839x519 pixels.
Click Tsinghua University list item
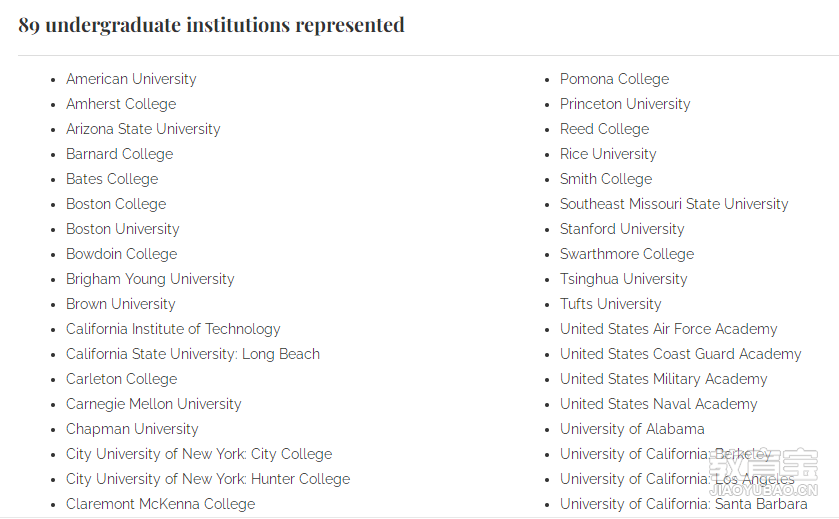coord(623,279)
